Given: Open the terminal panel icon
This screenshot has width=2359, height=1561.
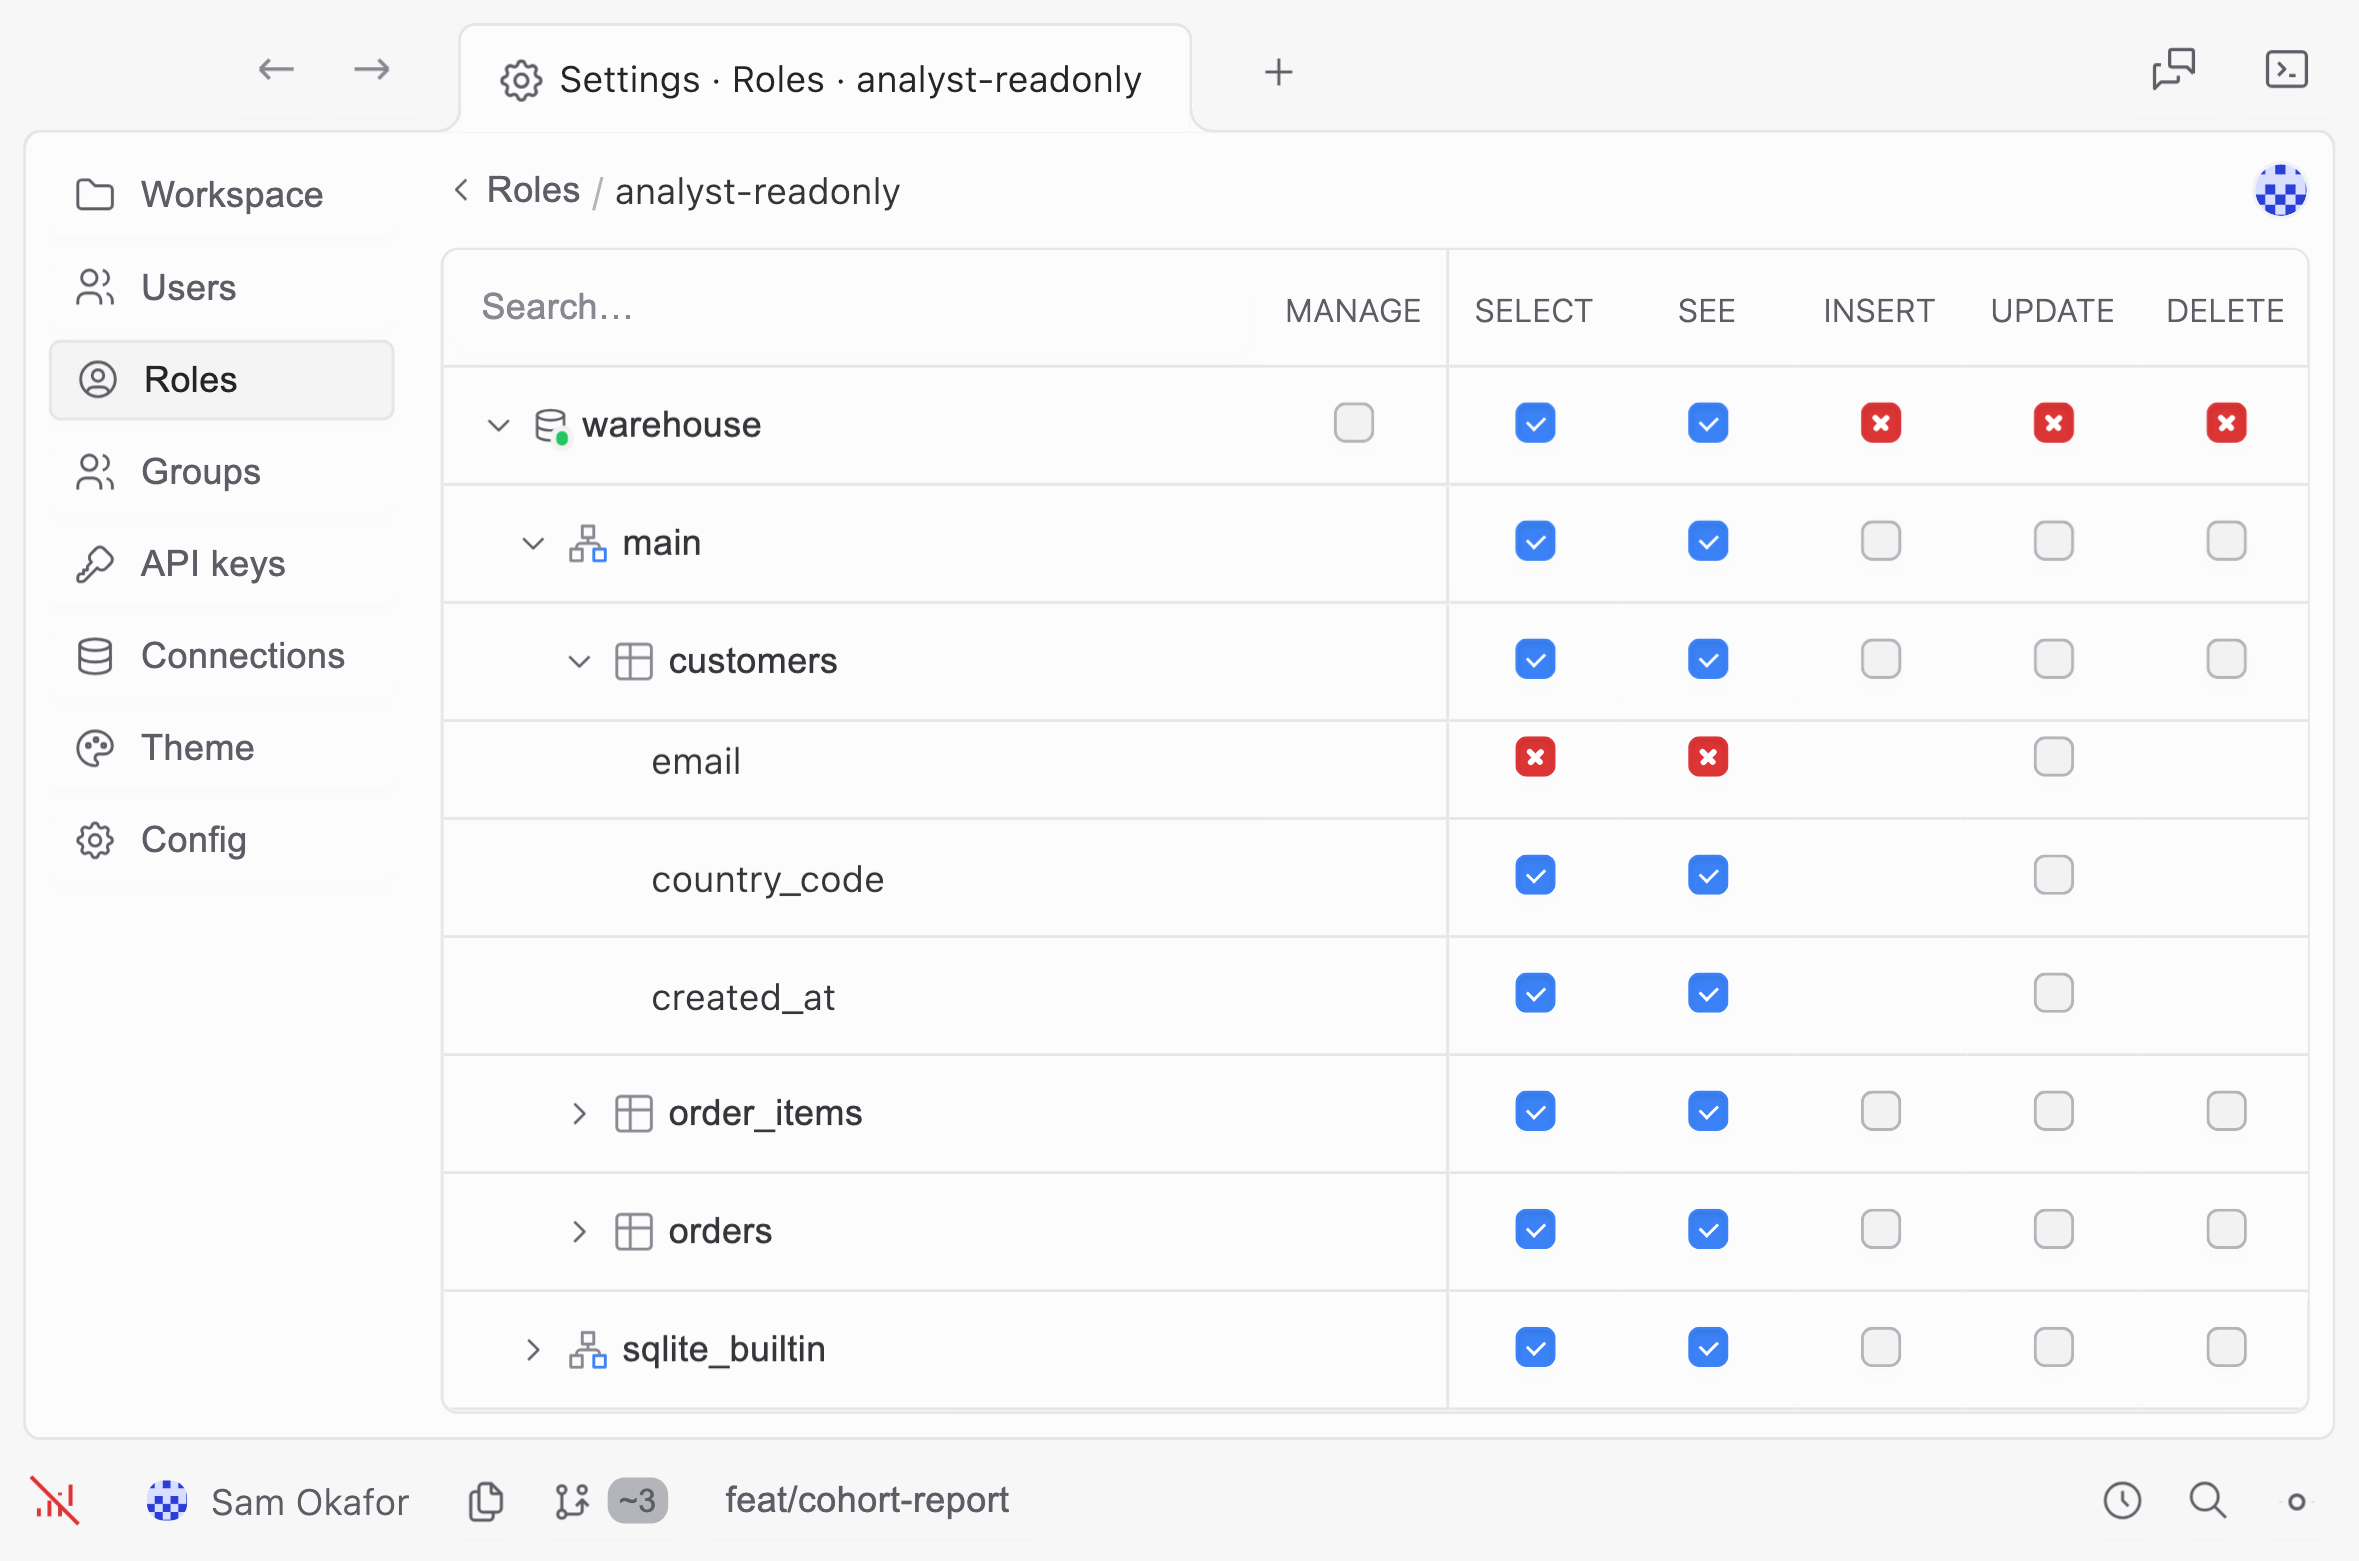Looking at the screenshot, I should (x=2286, y=70).
